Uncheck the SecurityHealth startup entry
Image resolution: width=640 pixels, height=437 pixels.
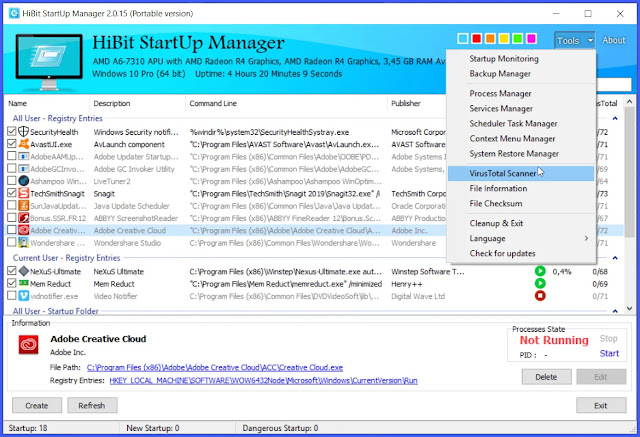(11, 131)
